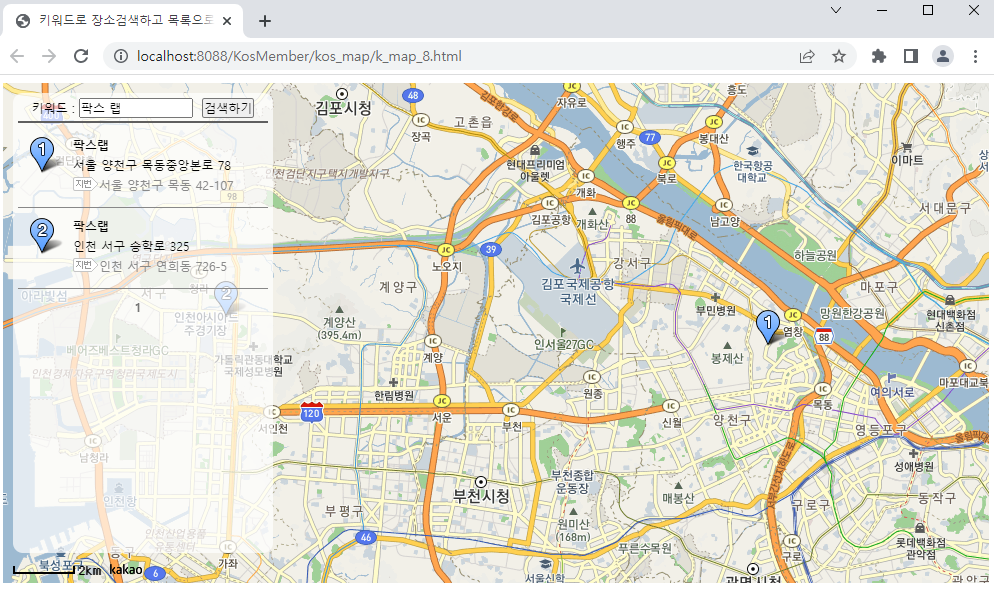Click jibun address 서울 양천구 목동 42-107
Viewport: 994px width, 592px height.
pos(166,186)
